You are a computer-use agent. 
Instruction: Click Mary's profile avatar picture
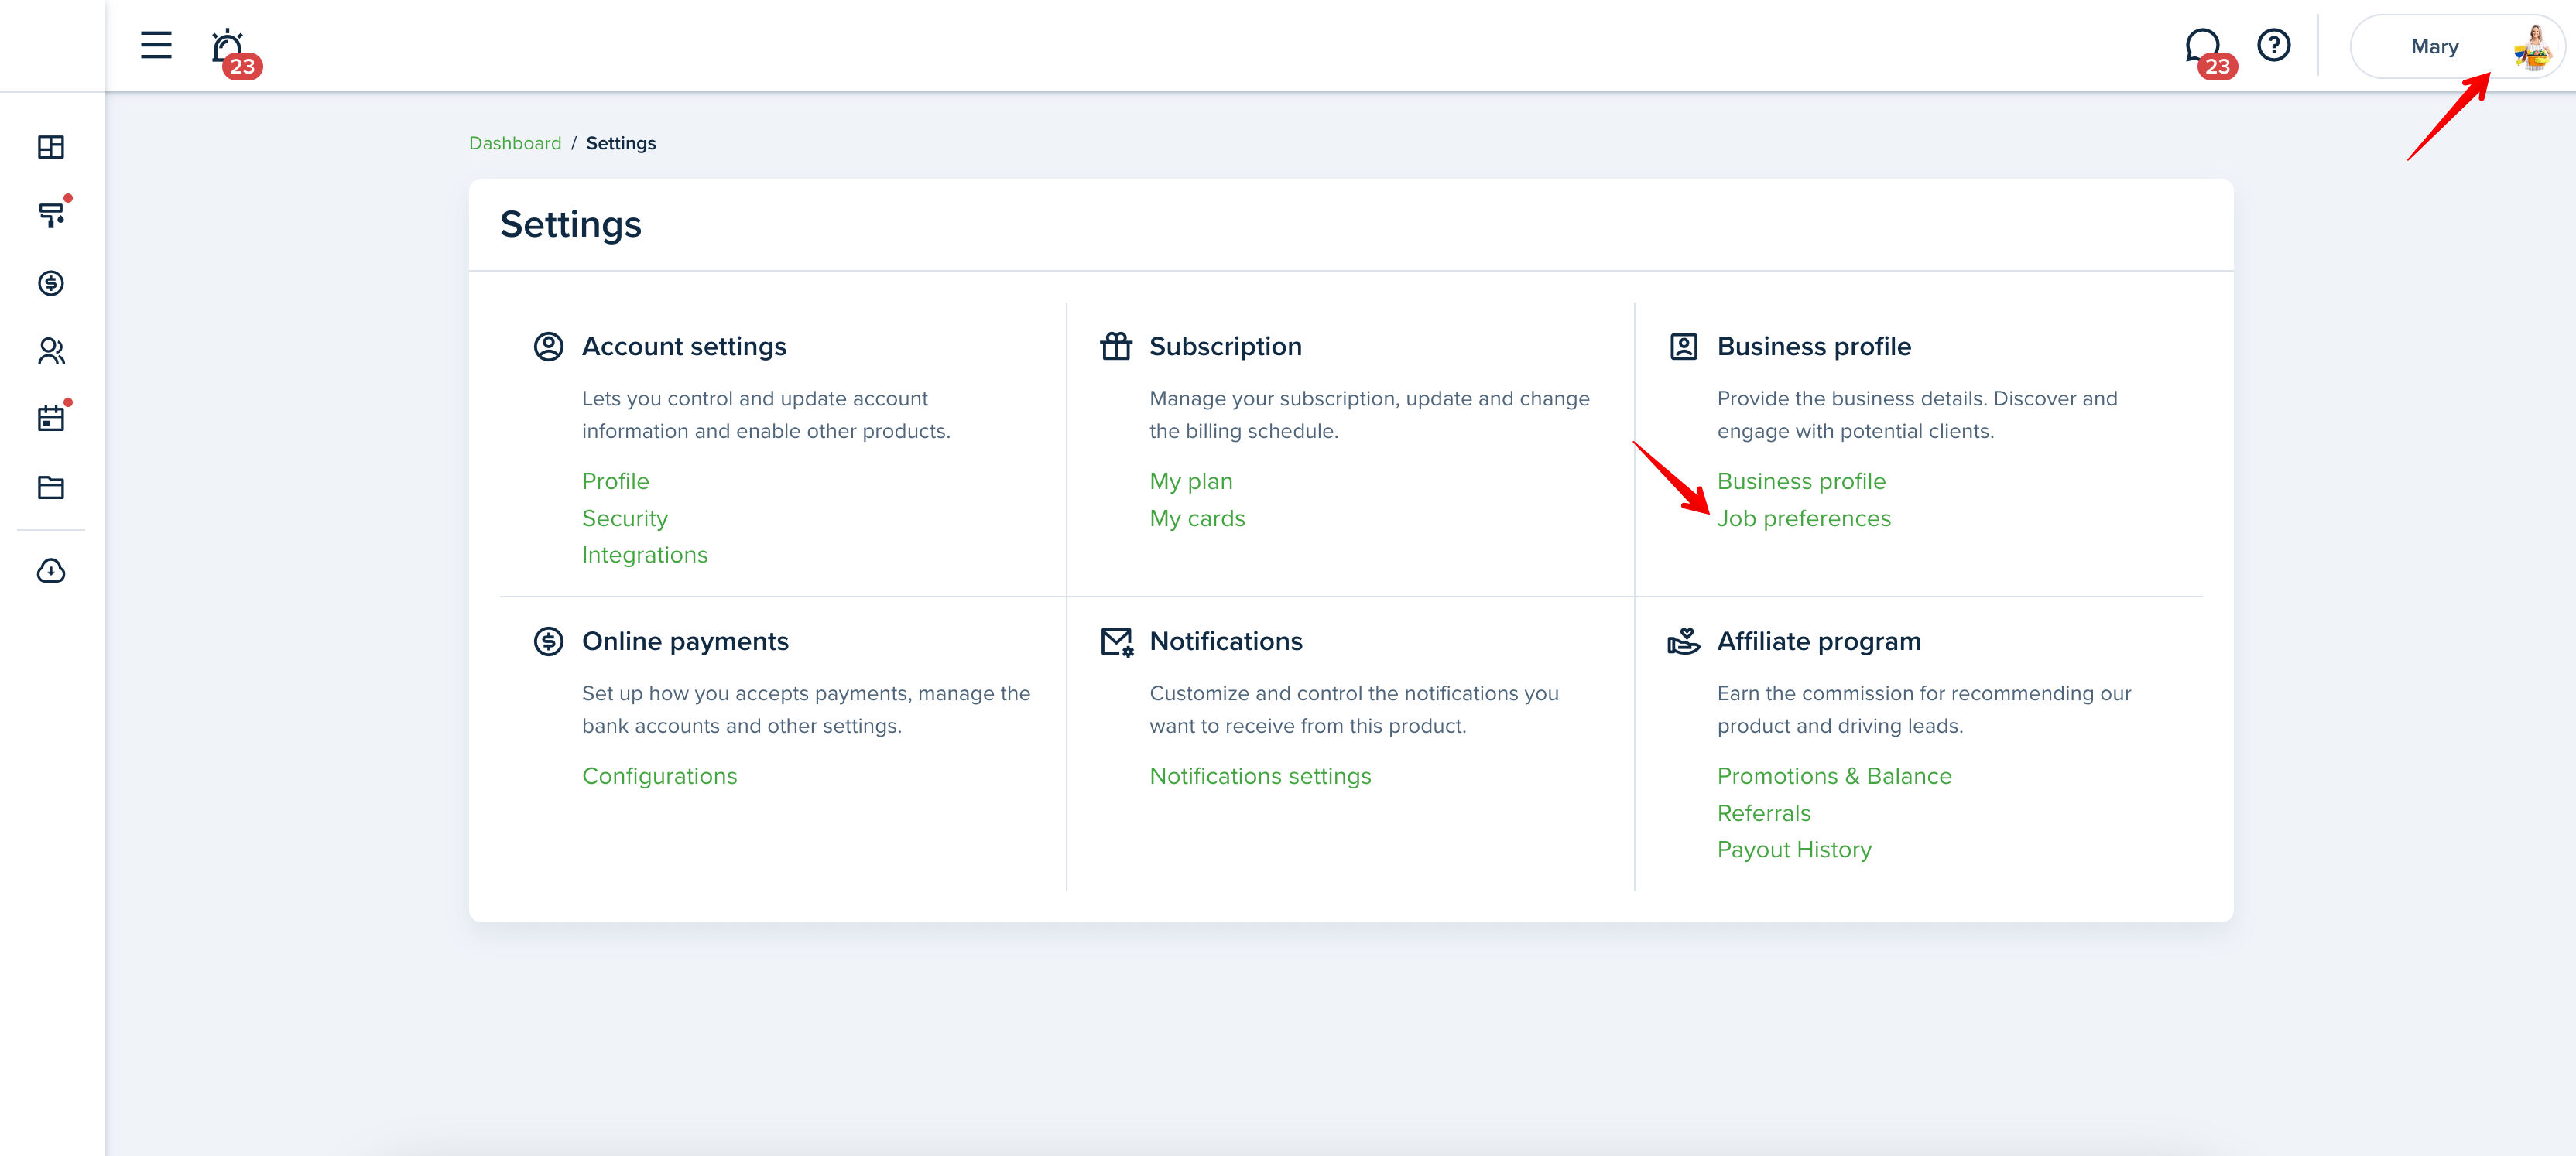tap(2532, 46)
